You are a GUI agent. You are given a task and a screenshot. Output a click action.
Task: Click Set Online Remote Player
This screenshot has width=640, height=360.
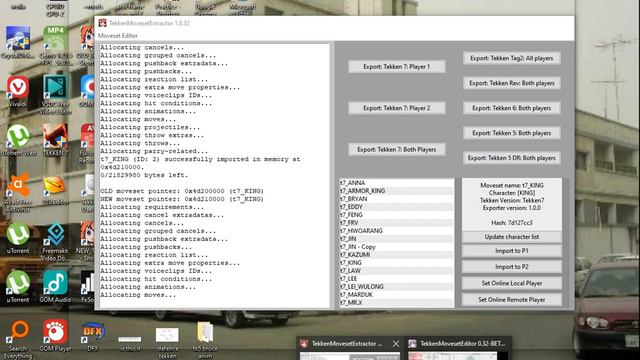(512, 299)
